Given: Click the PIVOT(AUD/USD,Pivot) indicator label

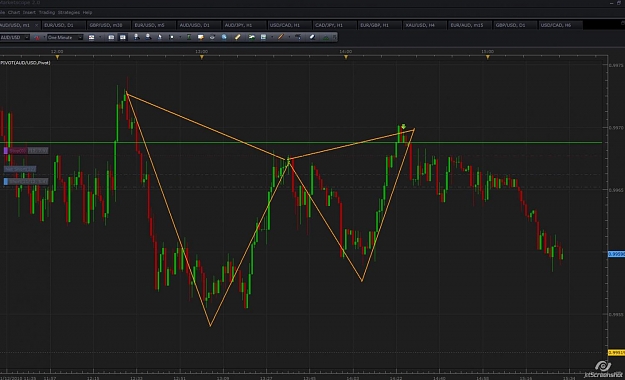Looking at the screenshot, I should tap(25, 63).
